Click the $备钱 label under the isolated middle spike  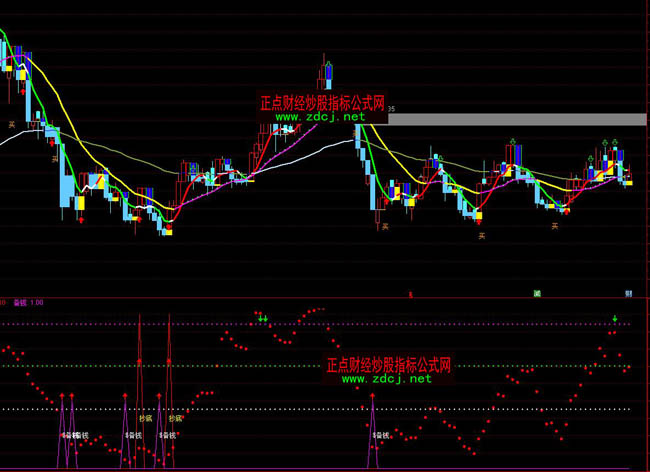(x=381, y=435)
